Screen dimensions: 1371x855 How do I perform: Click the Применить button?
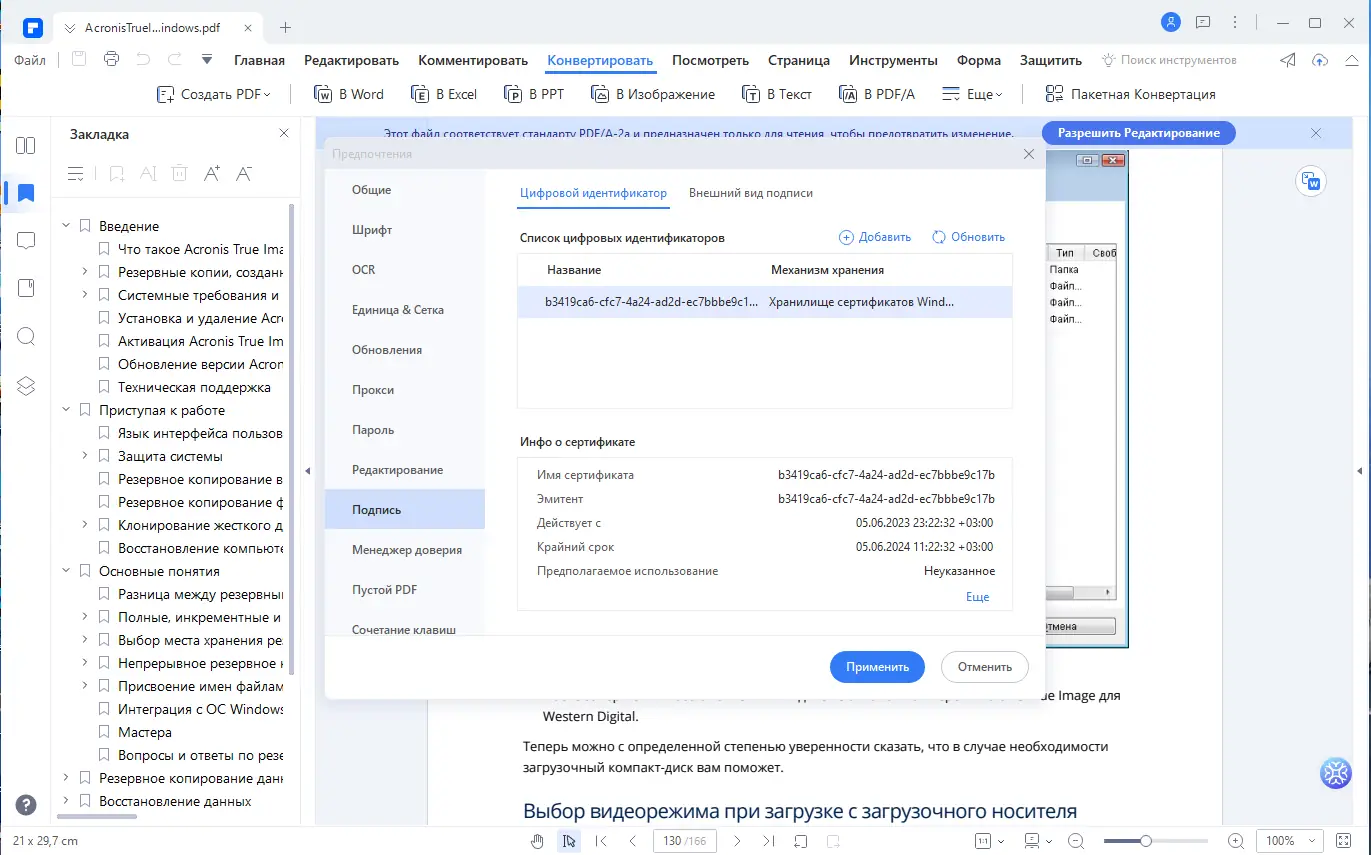click(877, 667)
